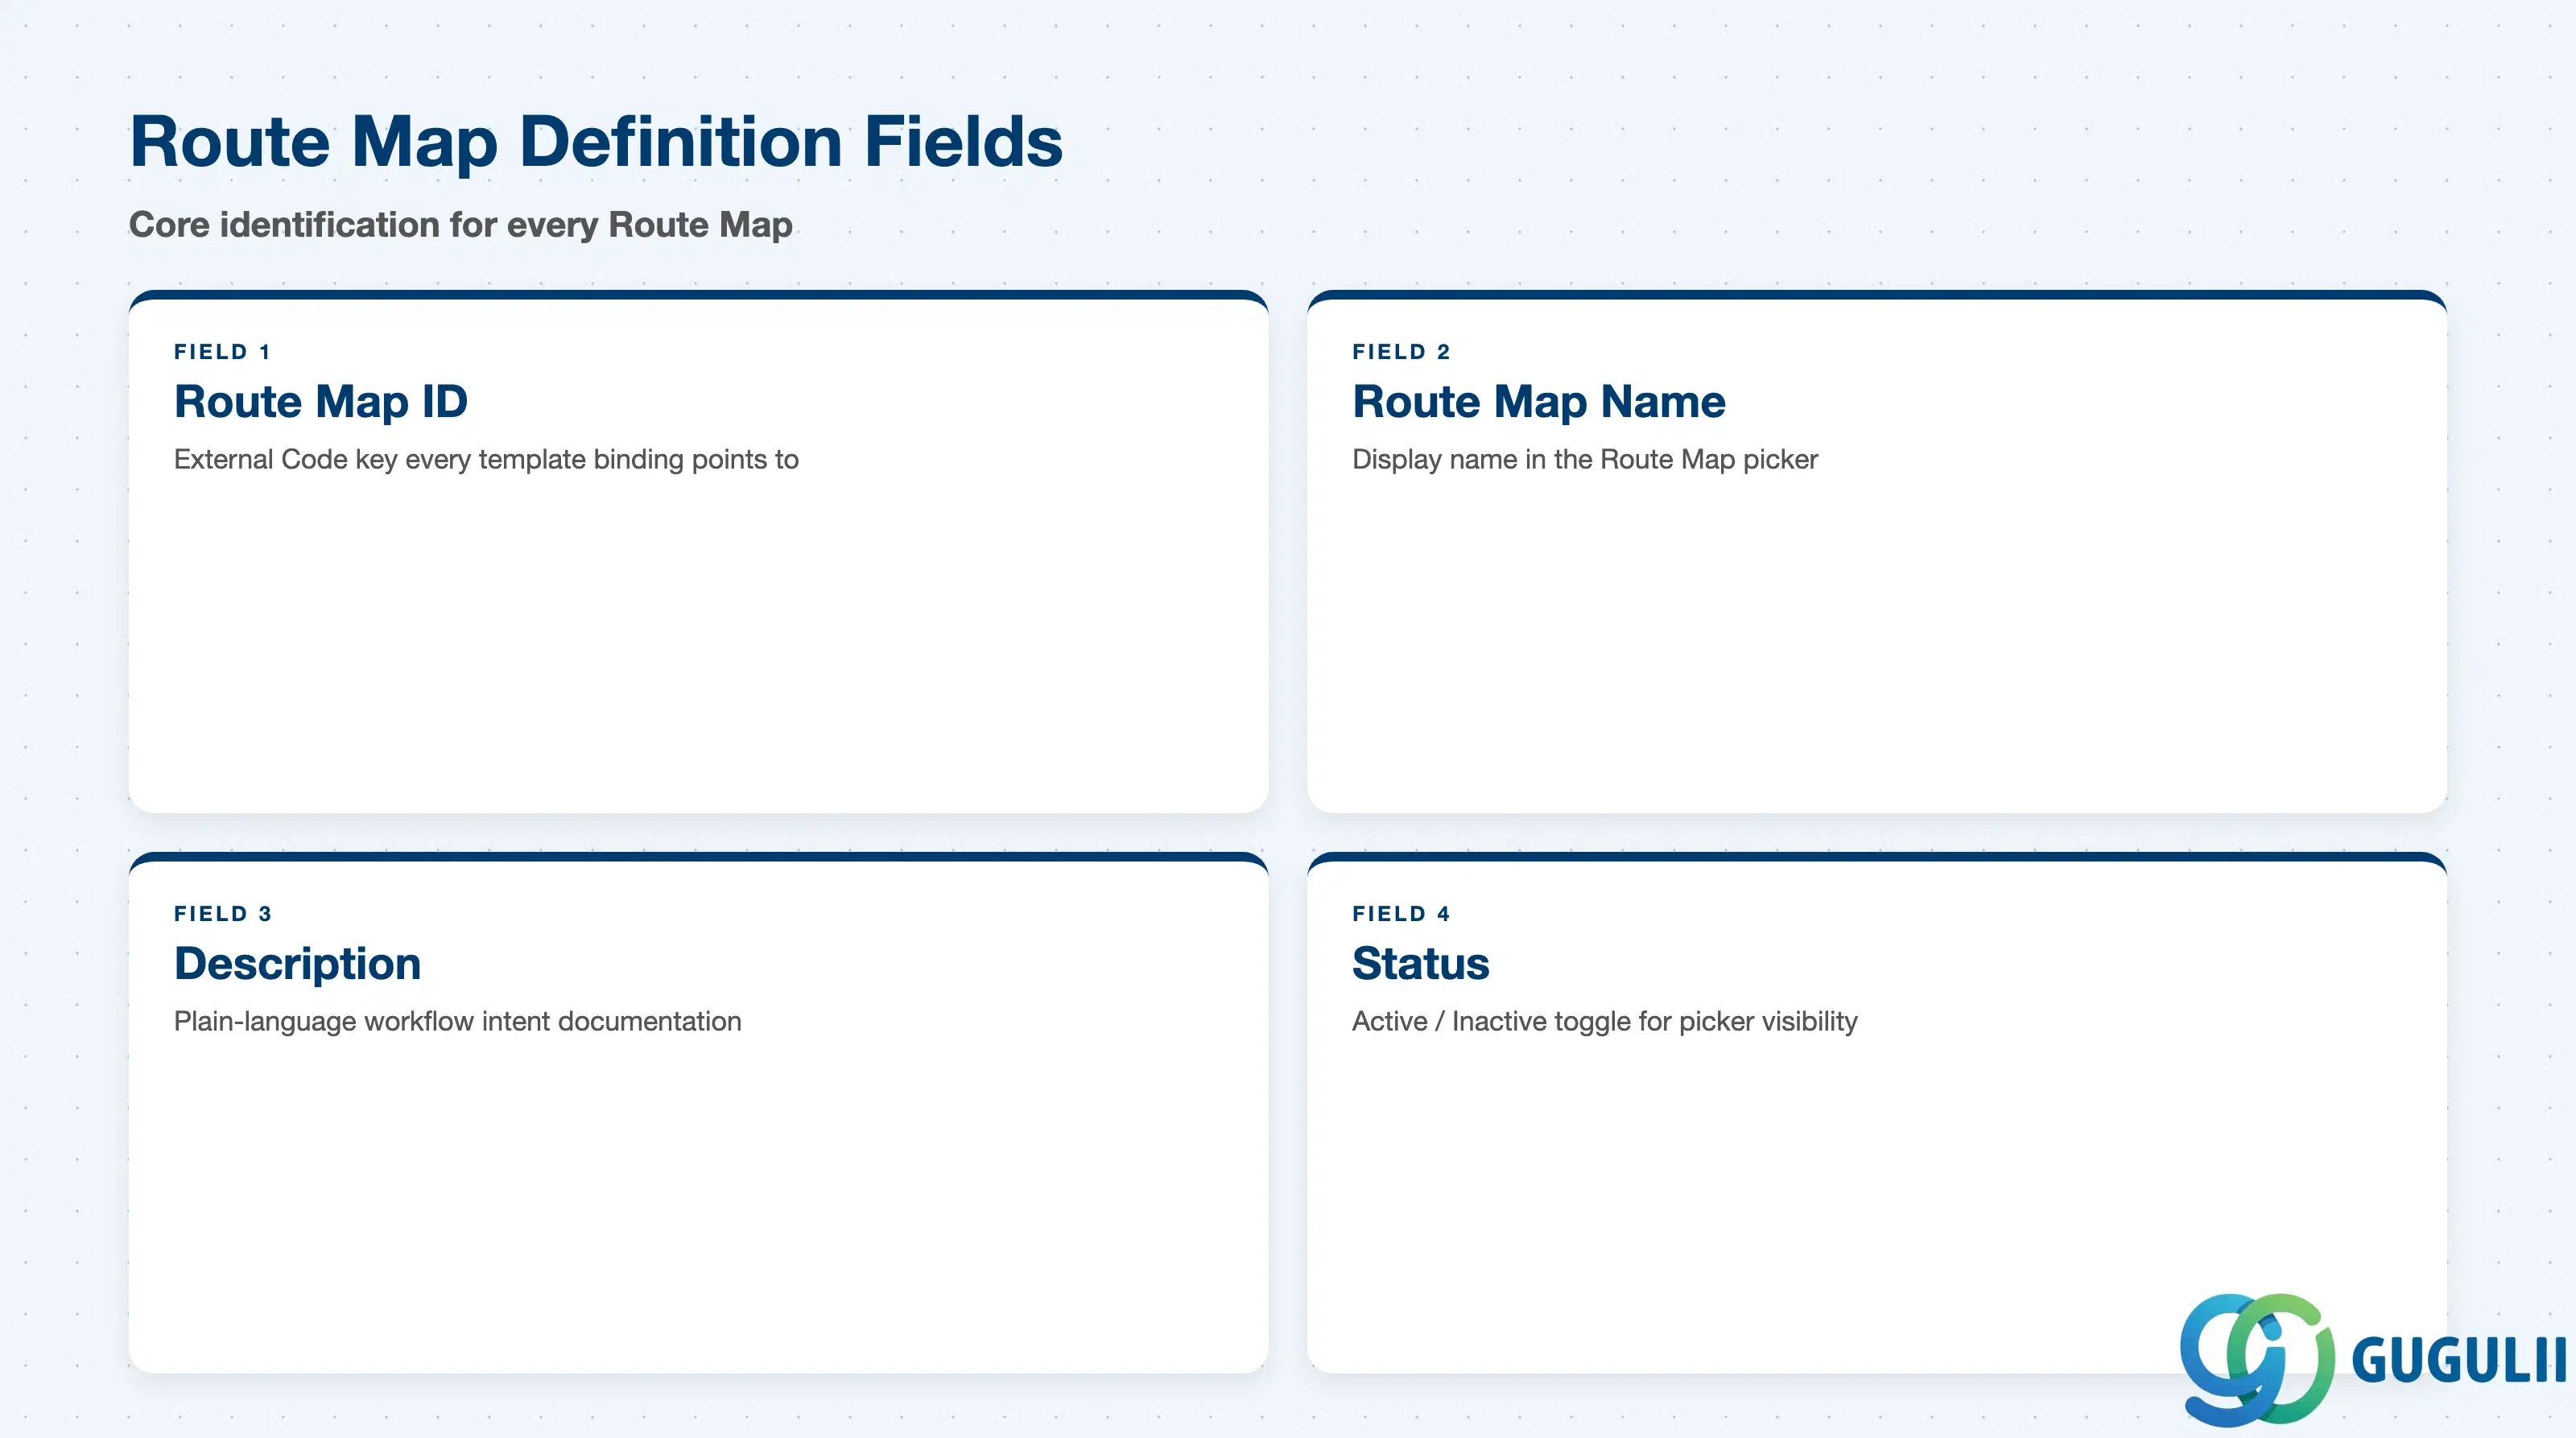Click the 'FIELD 1' label
This screenshot has height=1438, width=2576.
[222, 352]
